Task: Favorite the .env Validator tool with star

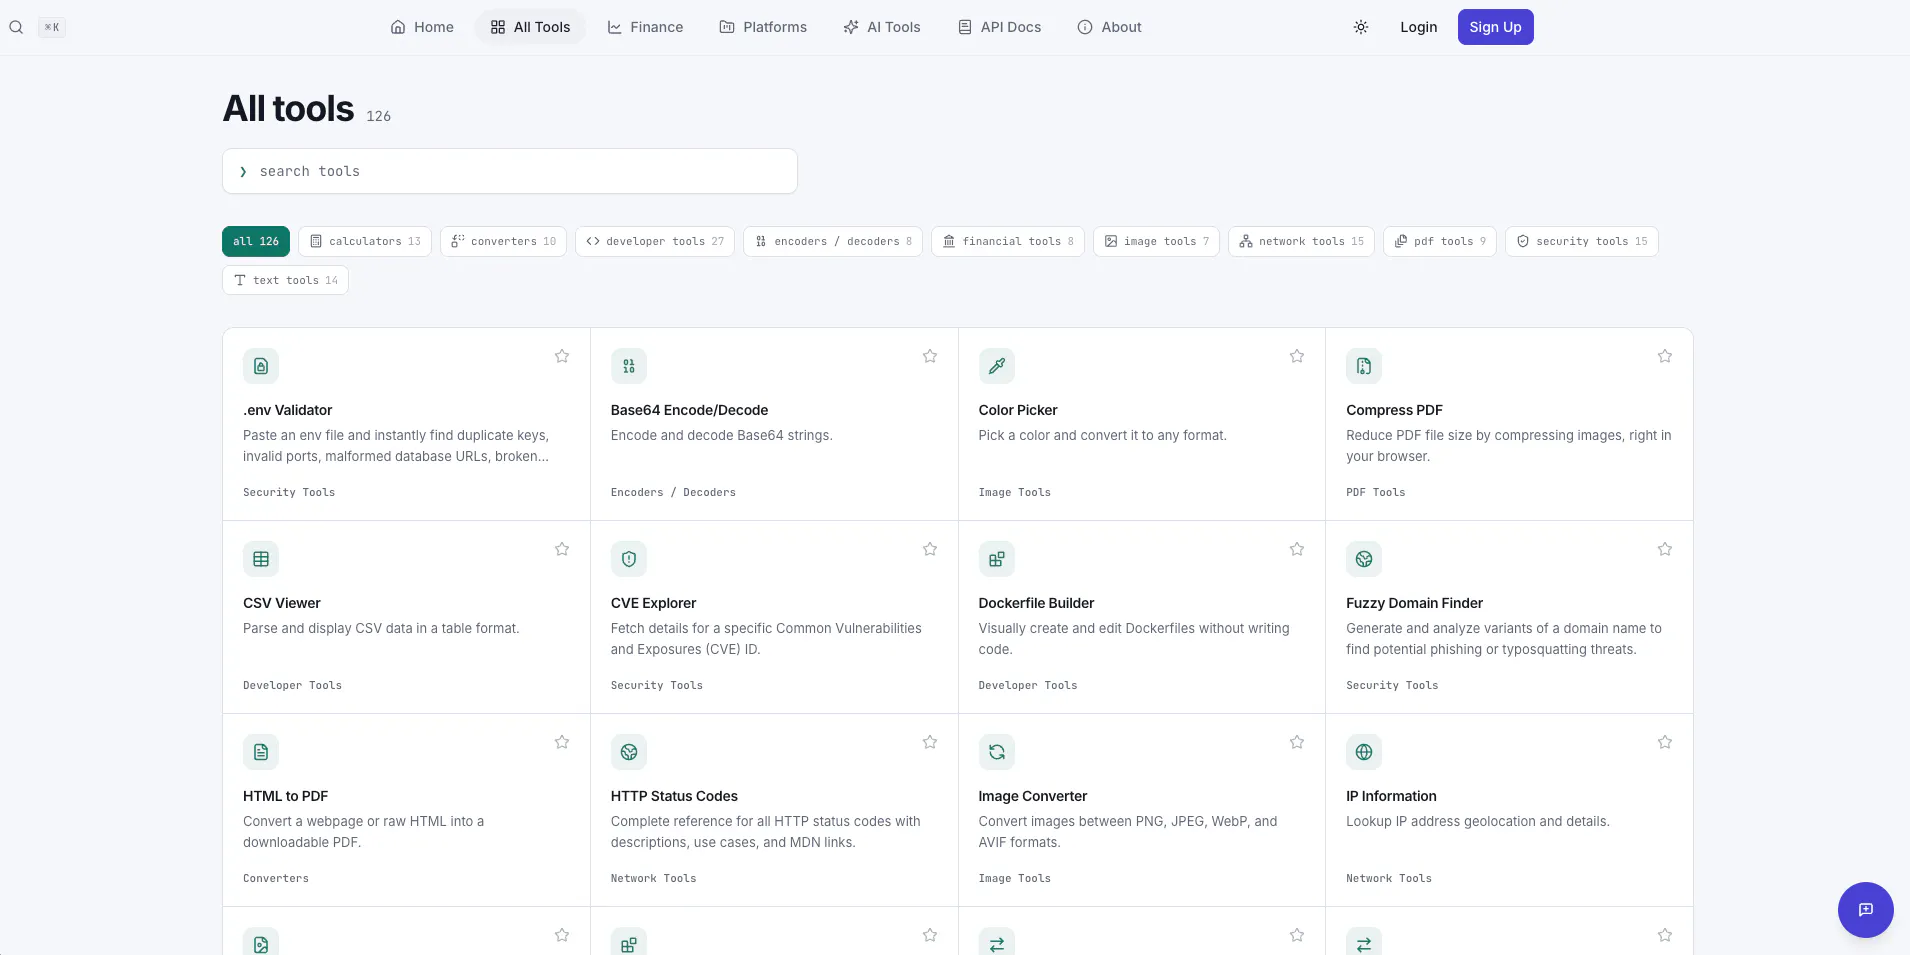Action: (x=562, y=356)
